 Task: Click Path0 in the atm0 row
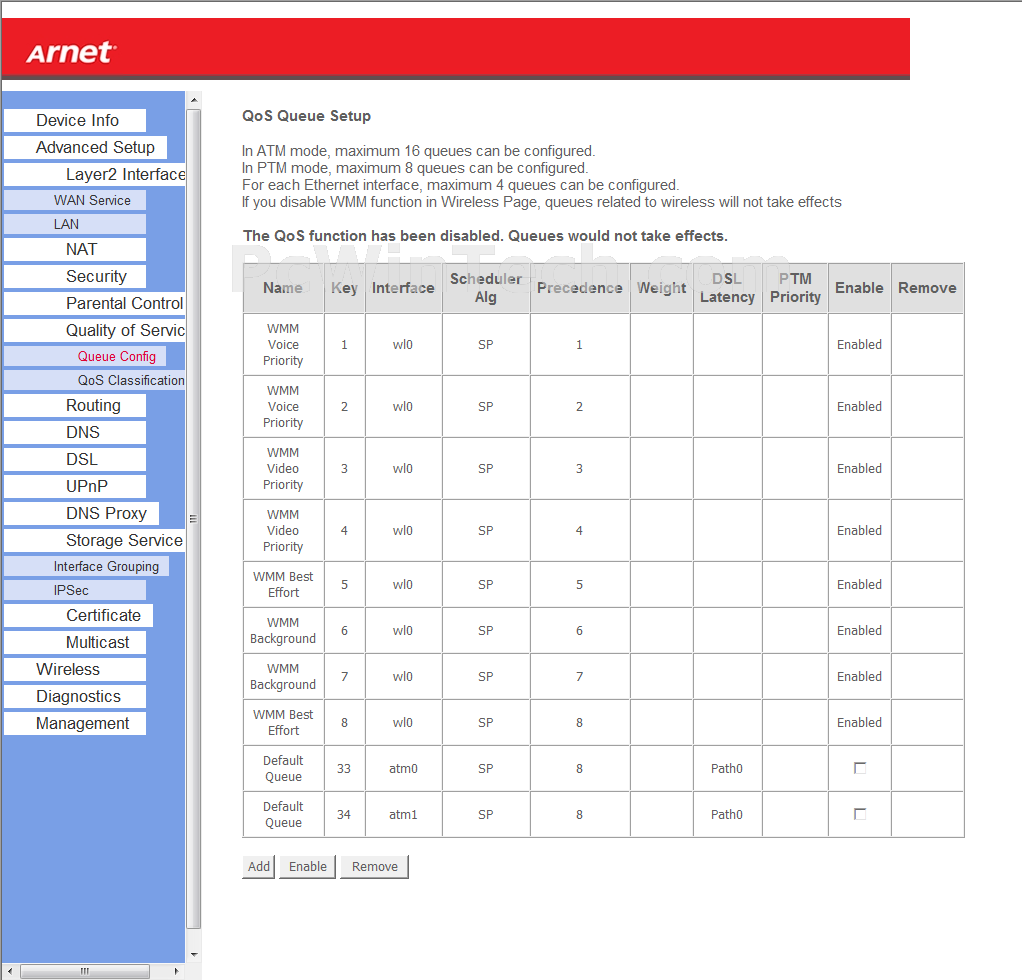tap(727, 769)
